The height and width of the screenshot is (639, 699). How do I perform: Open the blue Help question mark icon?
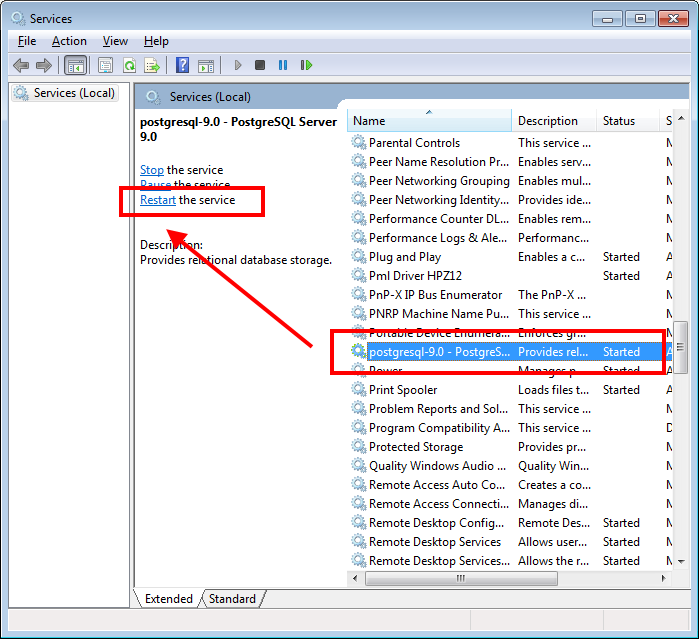point(182,65)
